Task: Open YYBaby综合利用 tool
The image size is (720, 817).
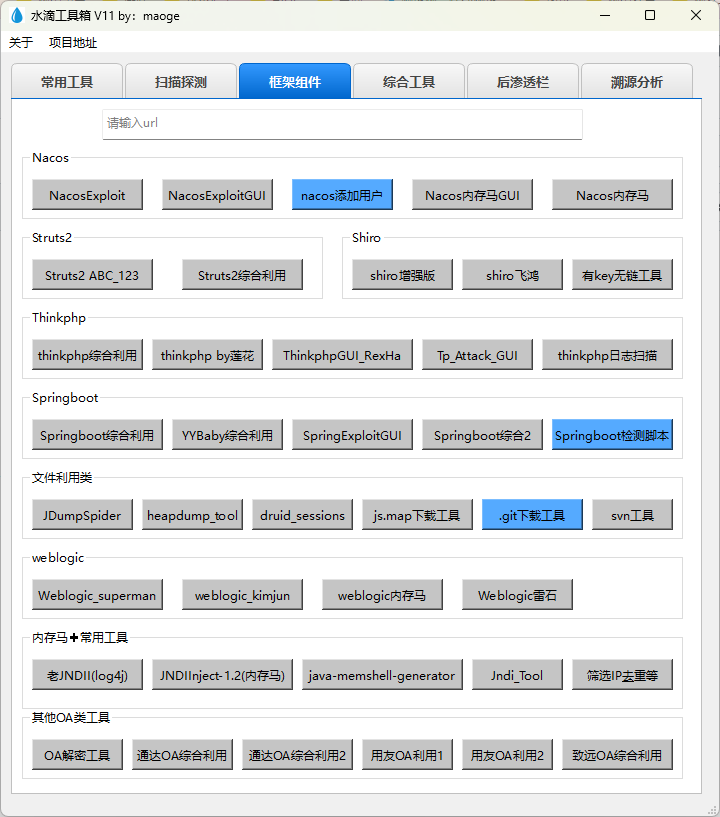Action: 227,435
